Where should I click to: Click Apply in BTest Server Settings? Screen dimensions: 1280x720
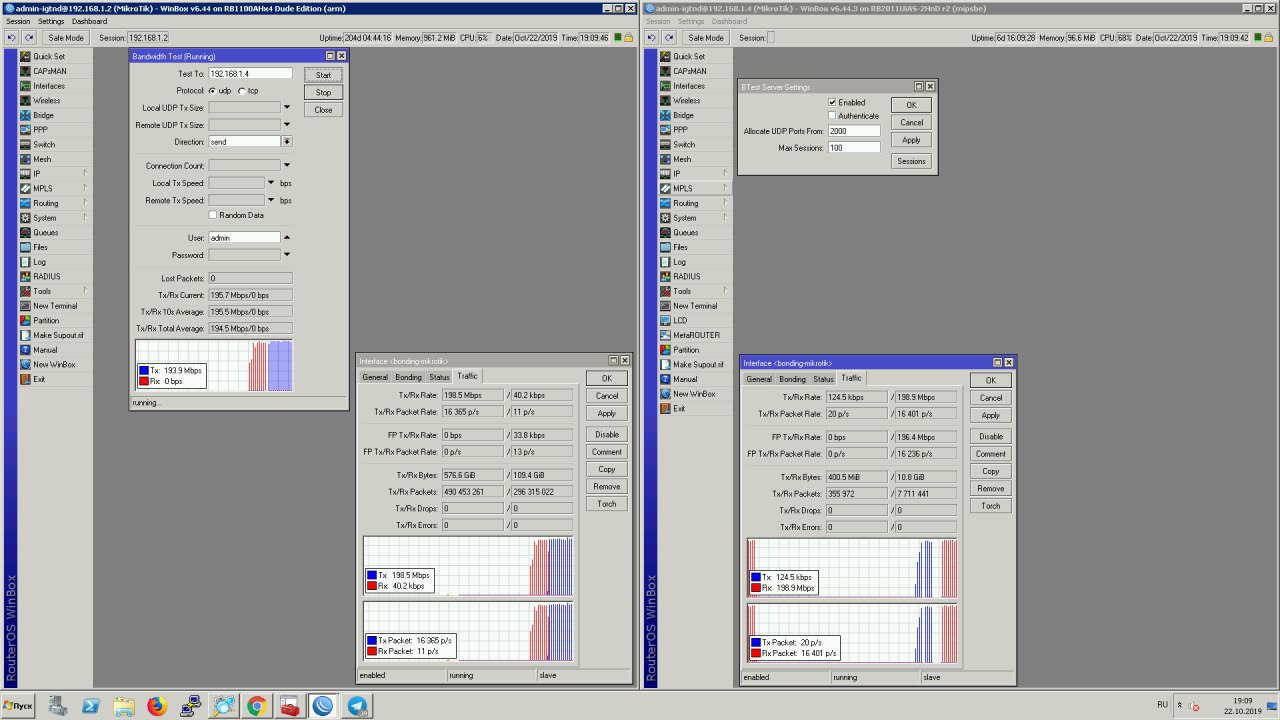click(x=911, y=140)
